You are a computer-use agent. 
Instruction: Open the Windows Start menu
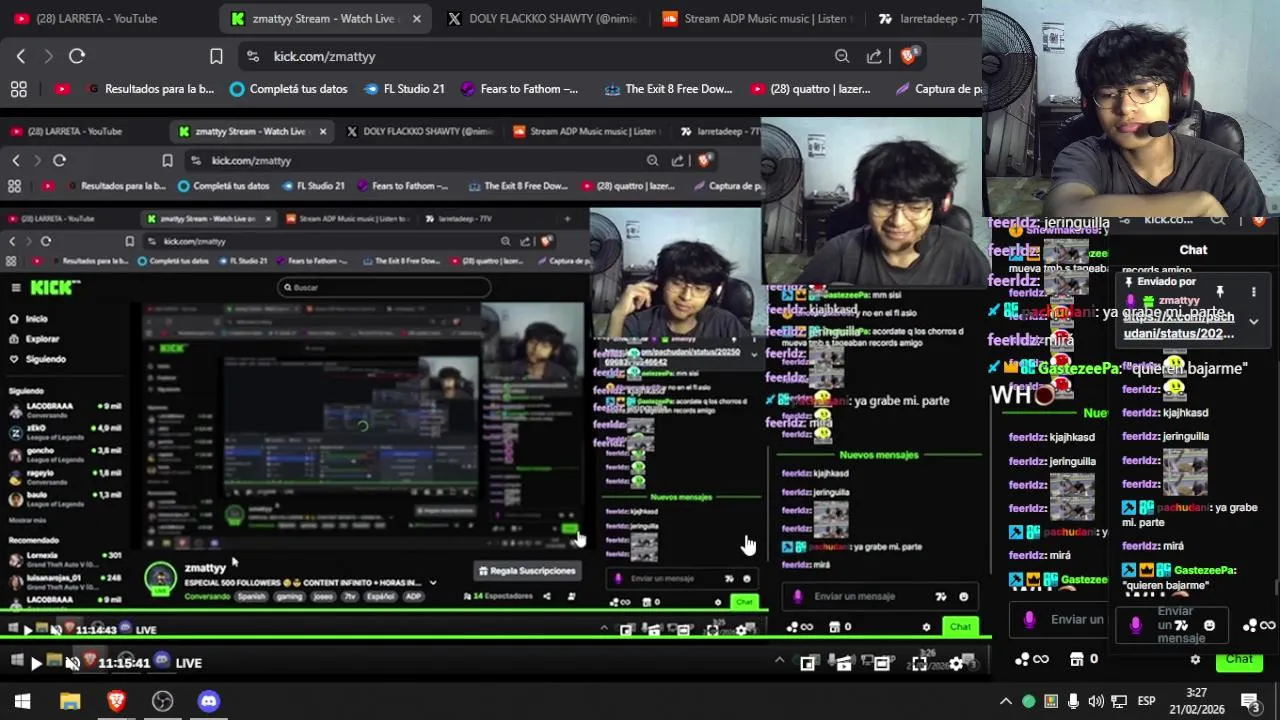pyautogui.click(x=22, y=701)
